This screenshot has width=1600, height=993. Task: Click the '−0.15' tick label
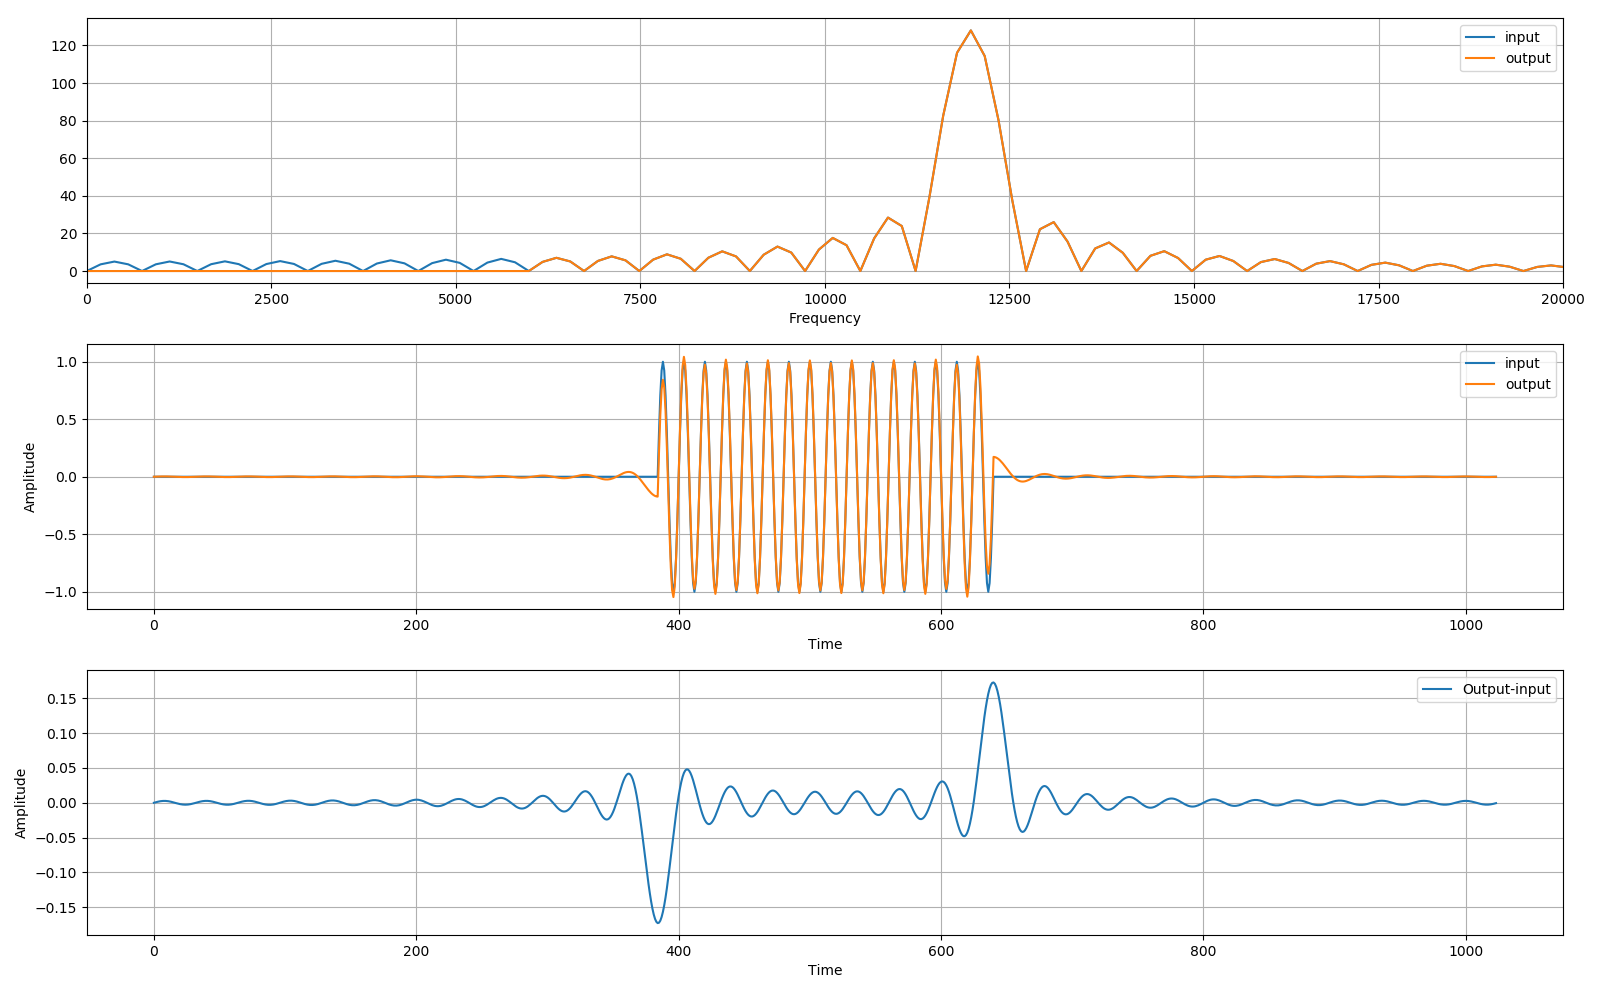point(57,908)
